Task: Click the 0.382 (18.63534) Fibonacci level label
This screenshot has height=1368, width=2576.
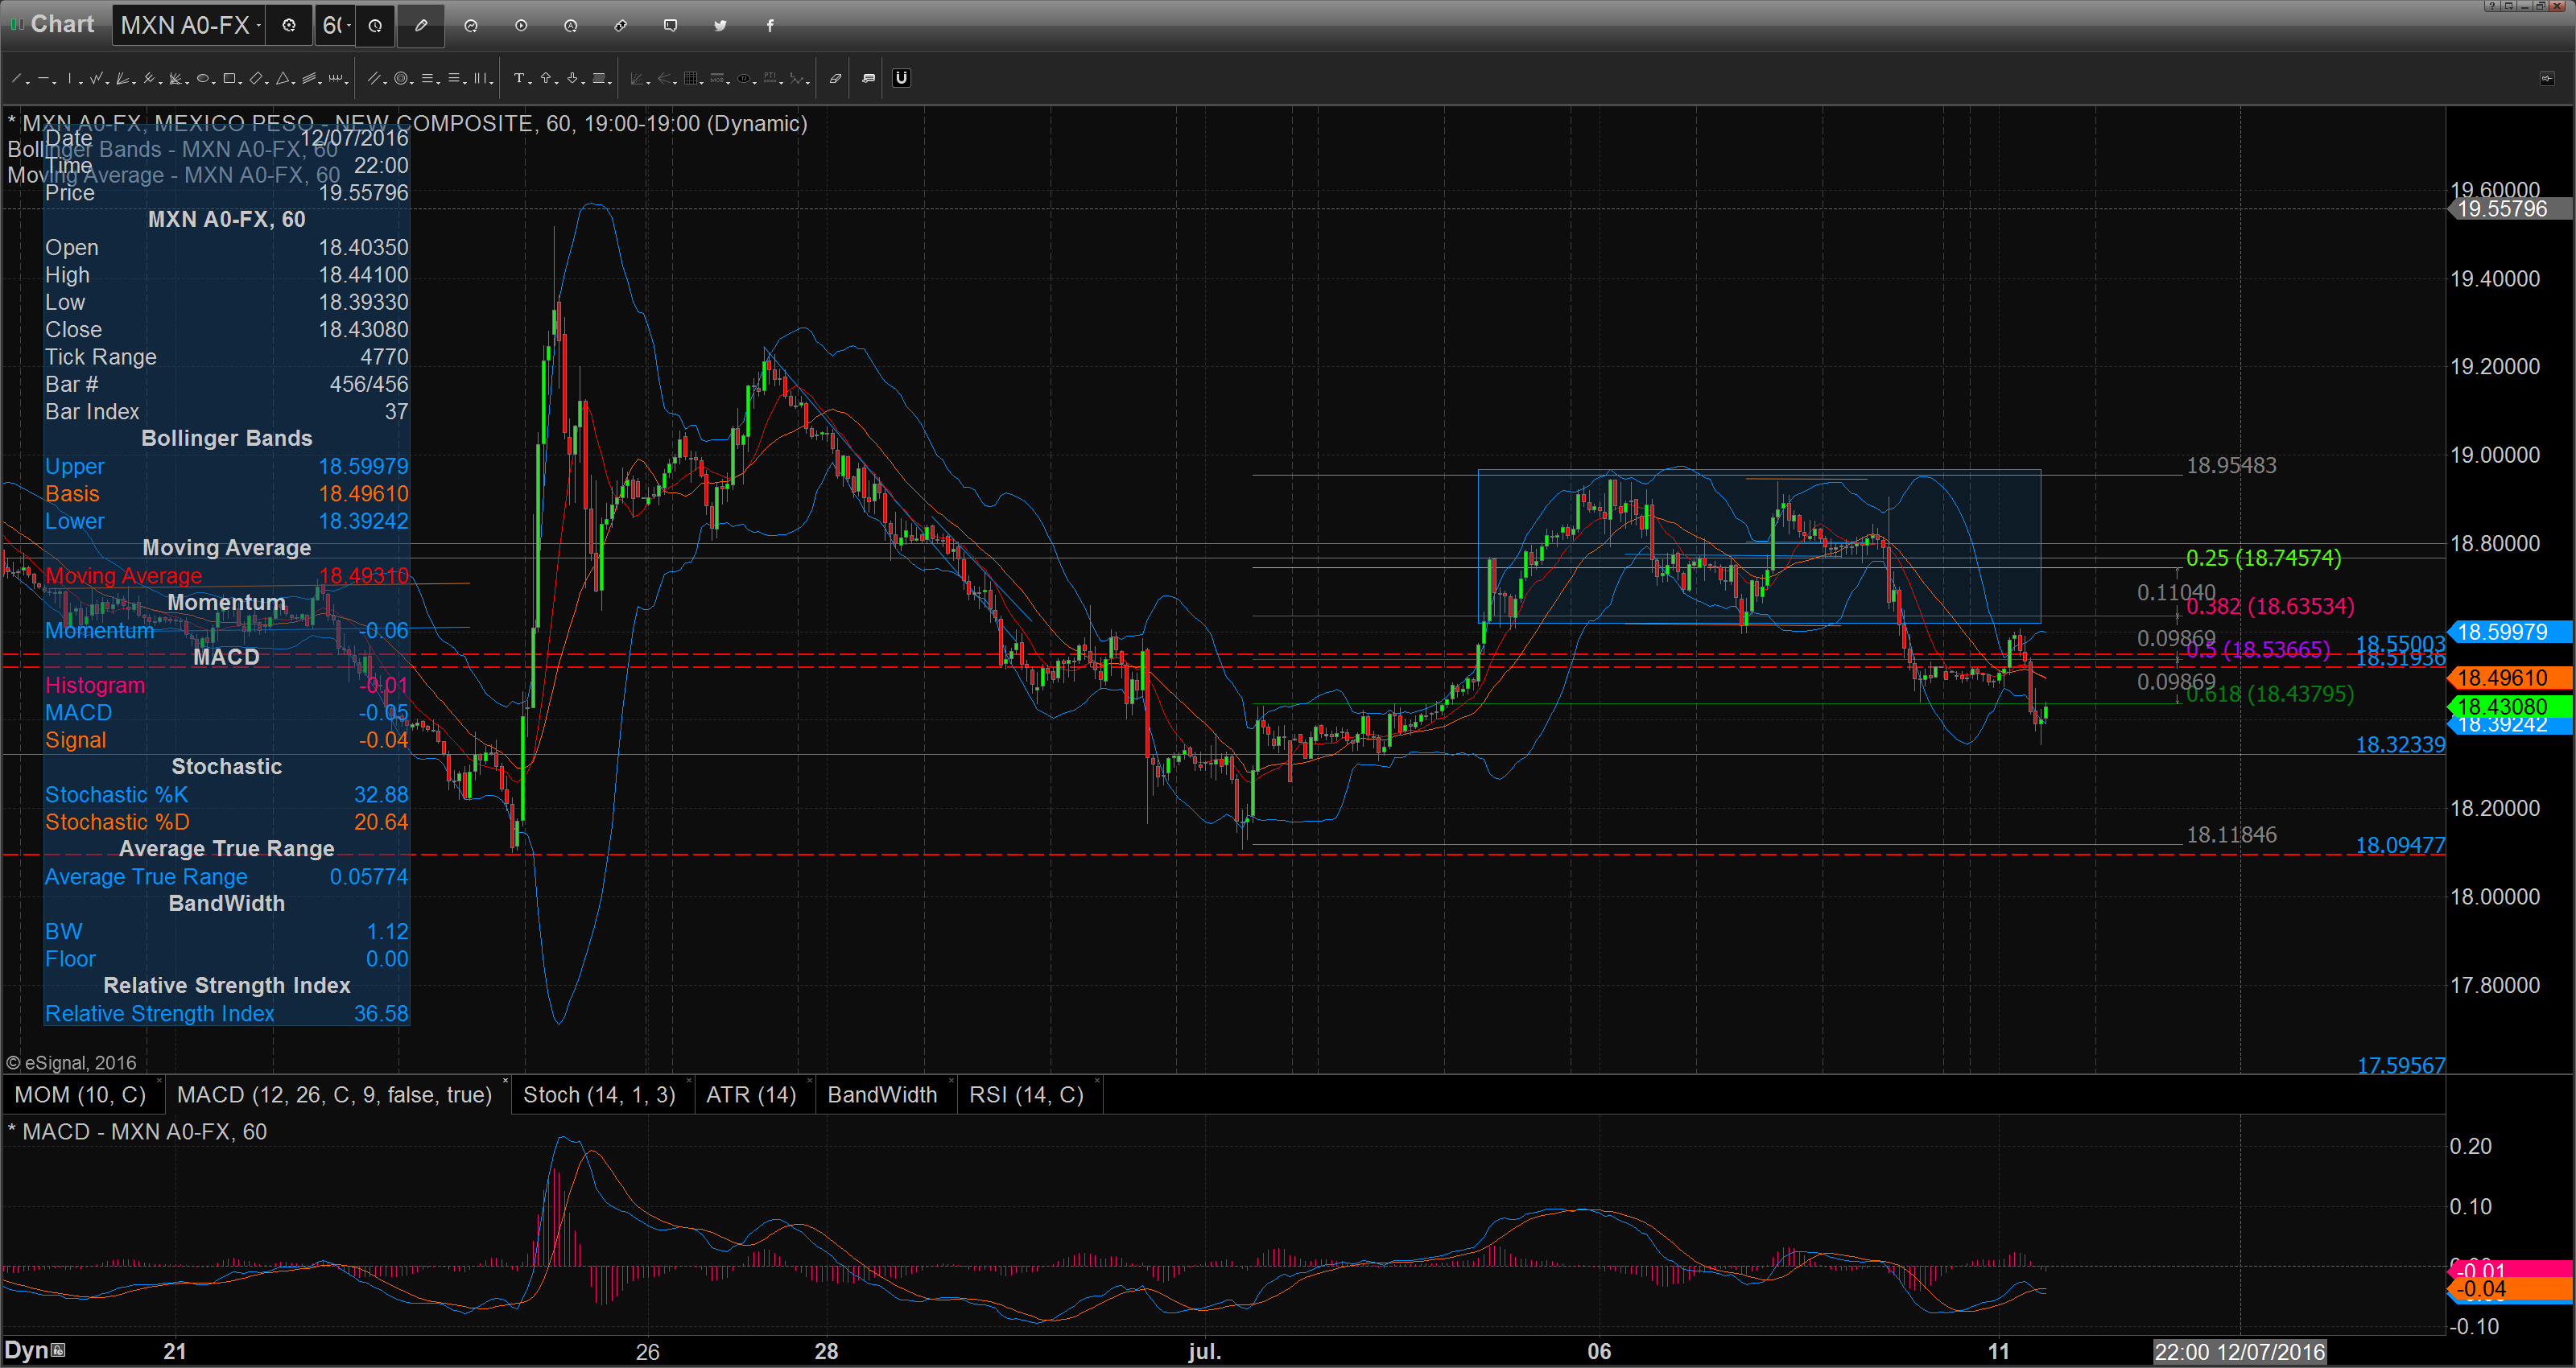Action: click(x=2270, y=606)
